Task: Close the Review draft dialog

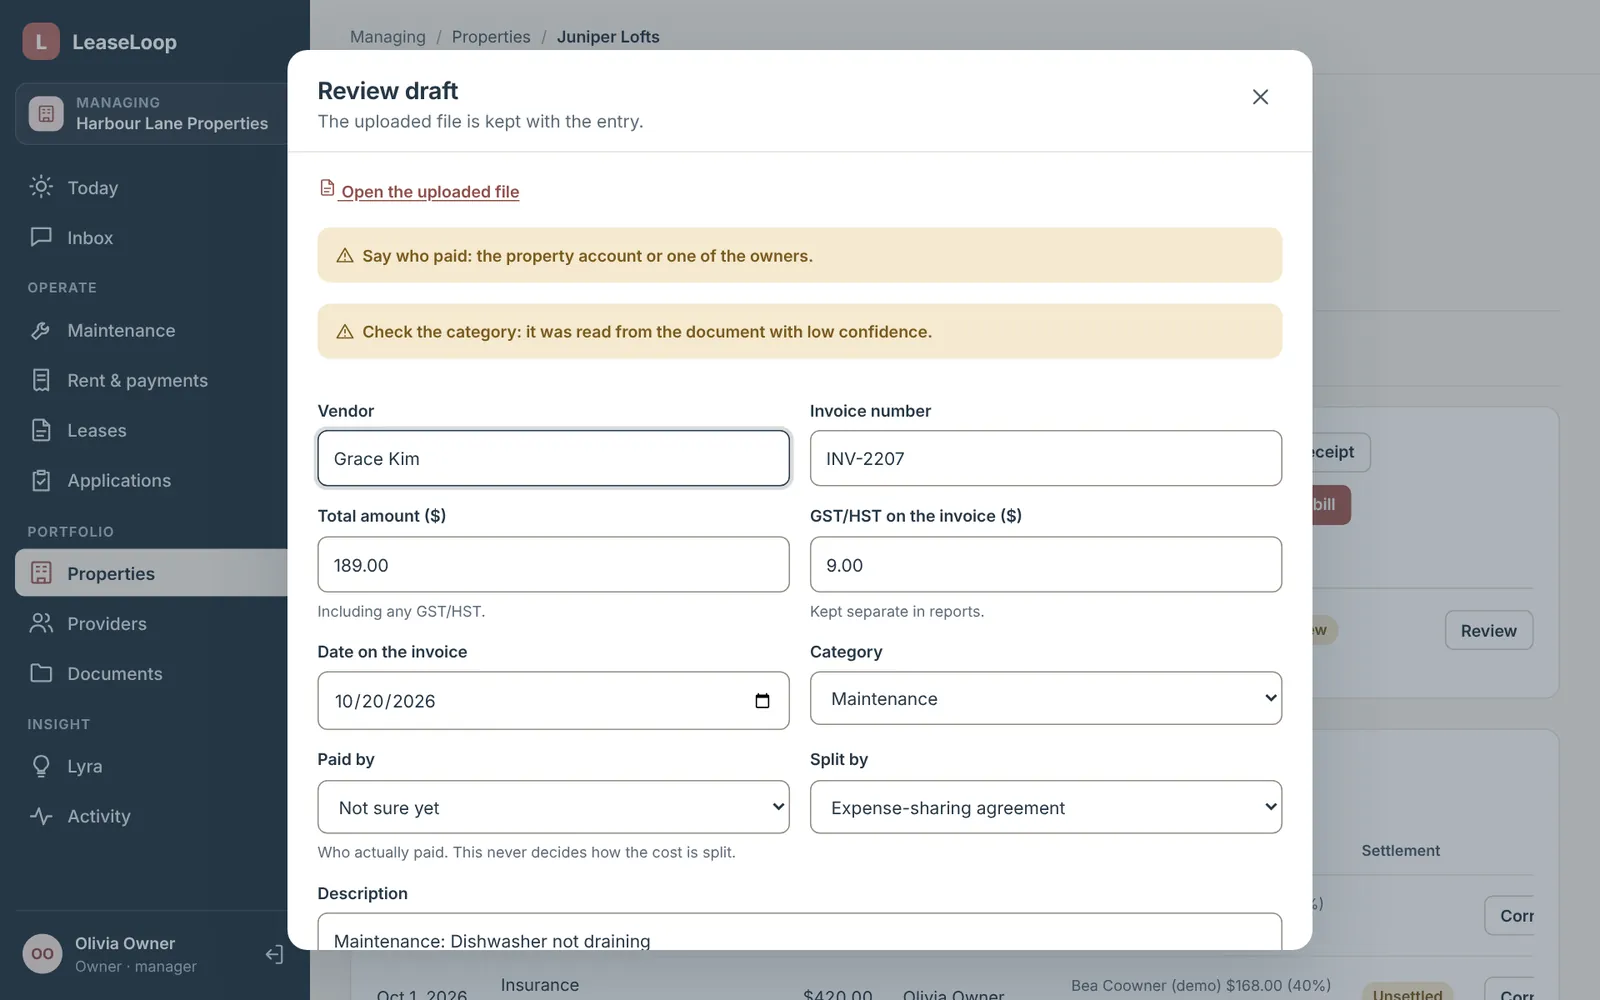Action: pos(1260,97)
